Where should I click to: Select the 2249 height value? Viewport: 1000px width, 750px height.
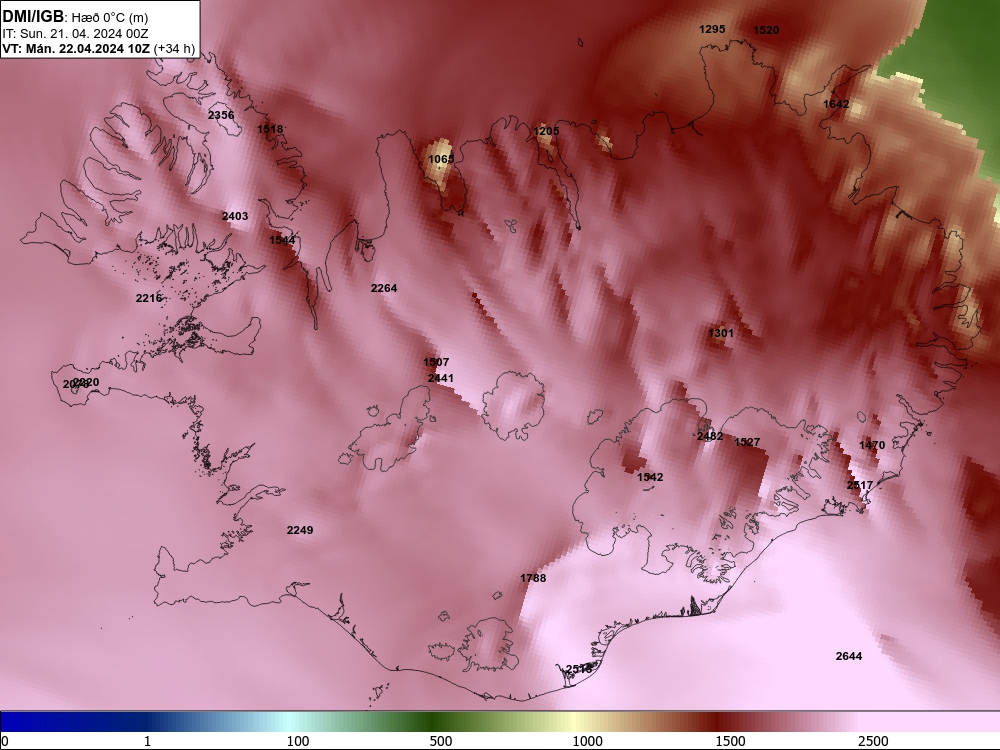click(300, 530)
